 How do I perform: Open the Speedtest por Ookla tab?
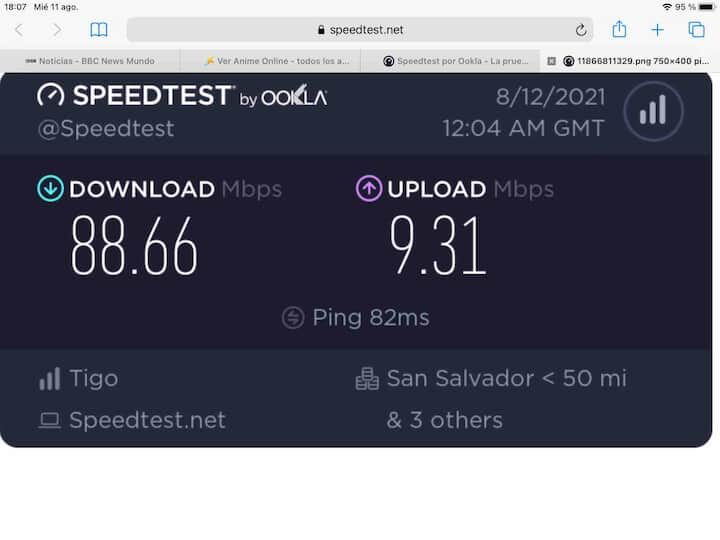click(456, 61)
